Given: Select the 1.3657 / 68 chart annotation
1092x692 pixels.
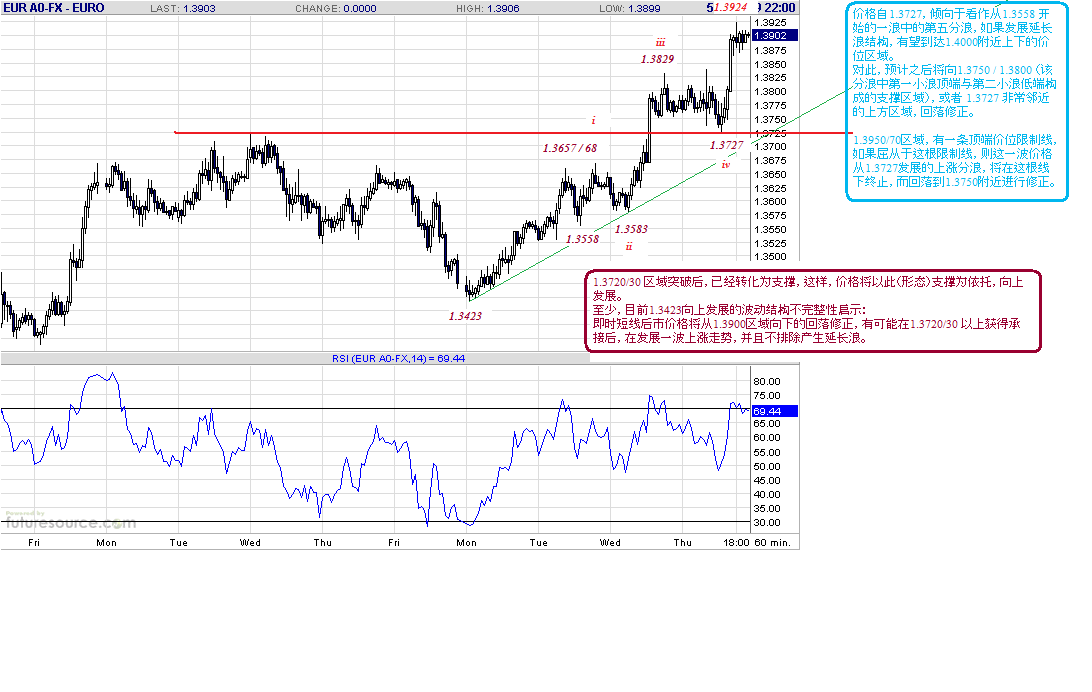Looking at the screenshot, I should click(570, 148).
